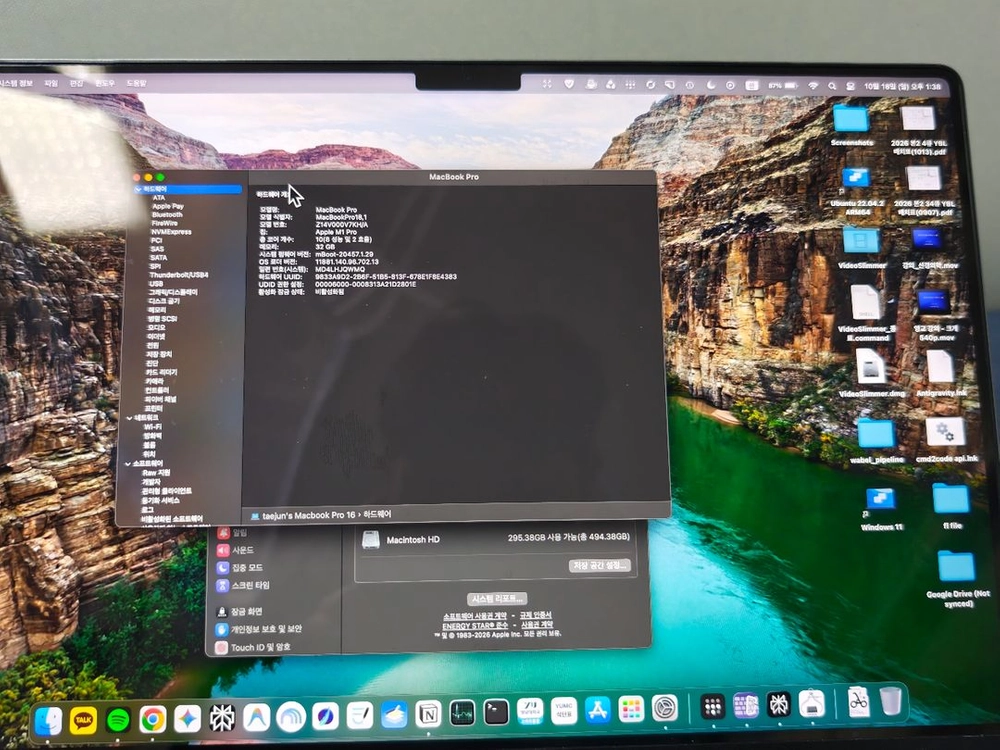1000x750 pixels.
Task: Open Spotlight search from the menu bar
Action: click(x=832, y=85)
